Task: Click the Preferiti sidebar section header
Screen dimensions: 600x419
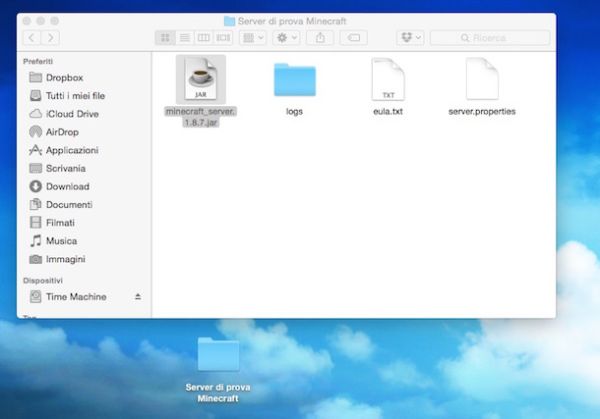Action: [38, 61]
